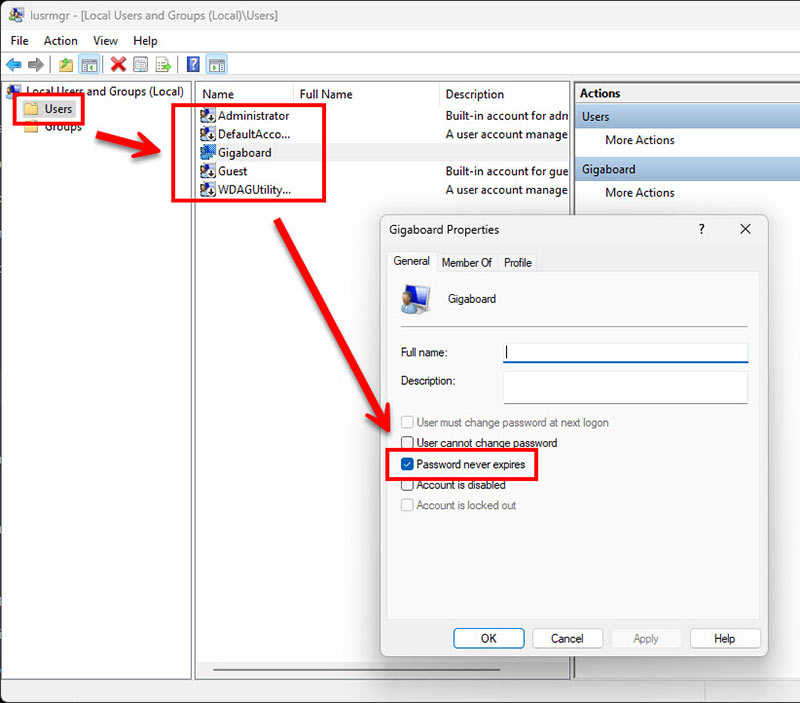
Task: Toggle the Show/Hide Action Pane icon
Action: coord(217,65)
